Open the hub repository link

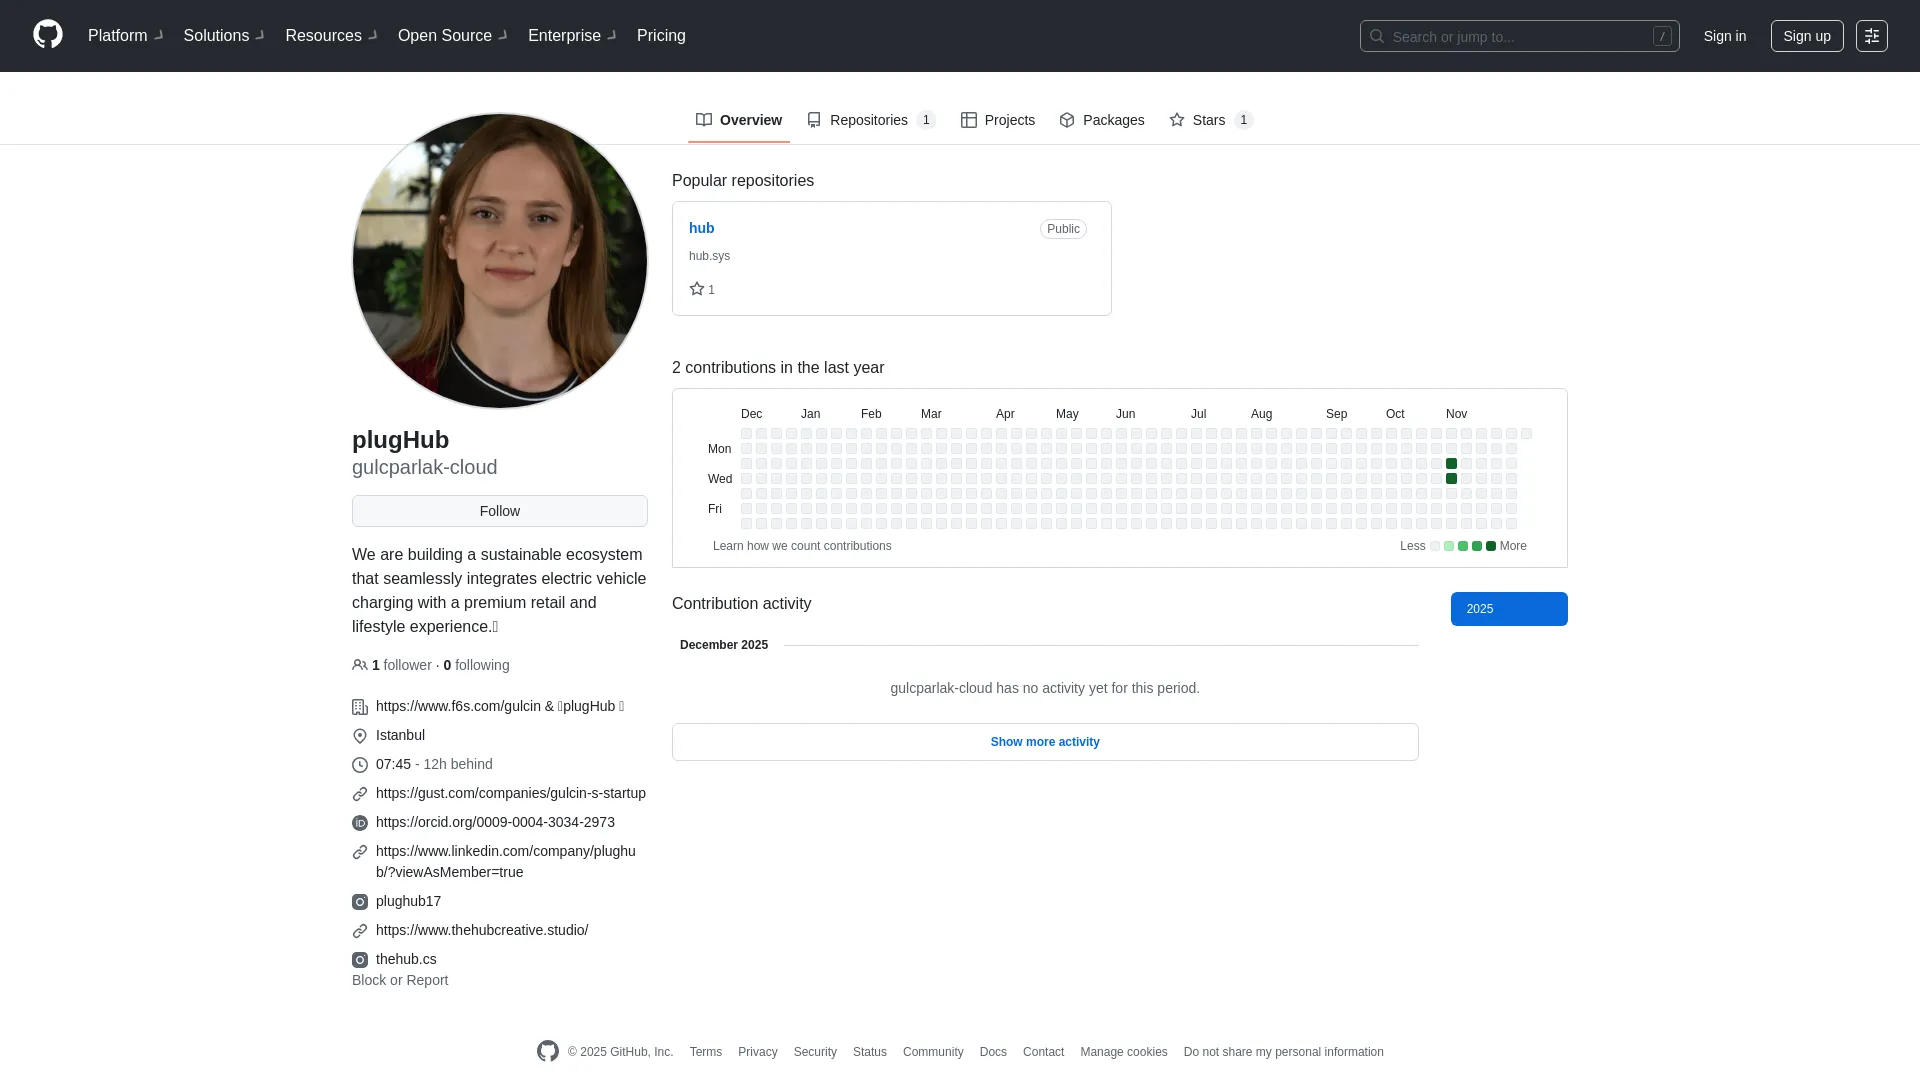click(701, 228)
